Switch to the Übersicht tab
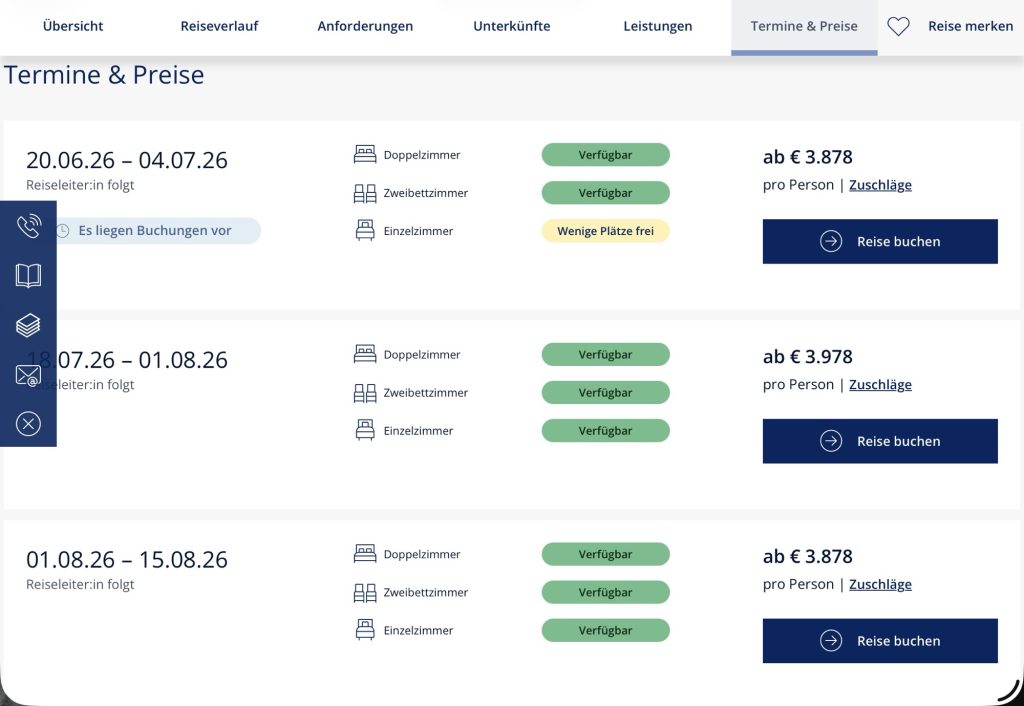Image resolution: width=1024 pixels, height=706 pixels. (x=73, y=27)
